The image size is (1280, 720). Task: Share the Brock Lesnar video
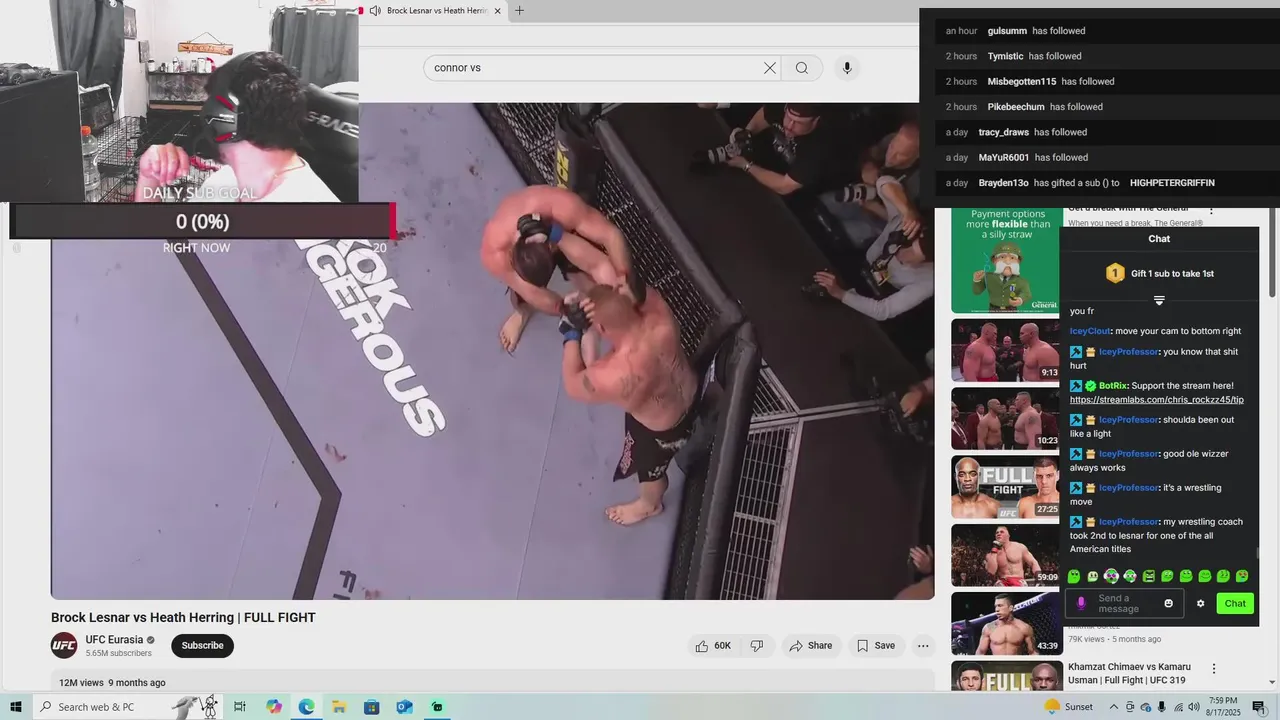click(810, 646)
